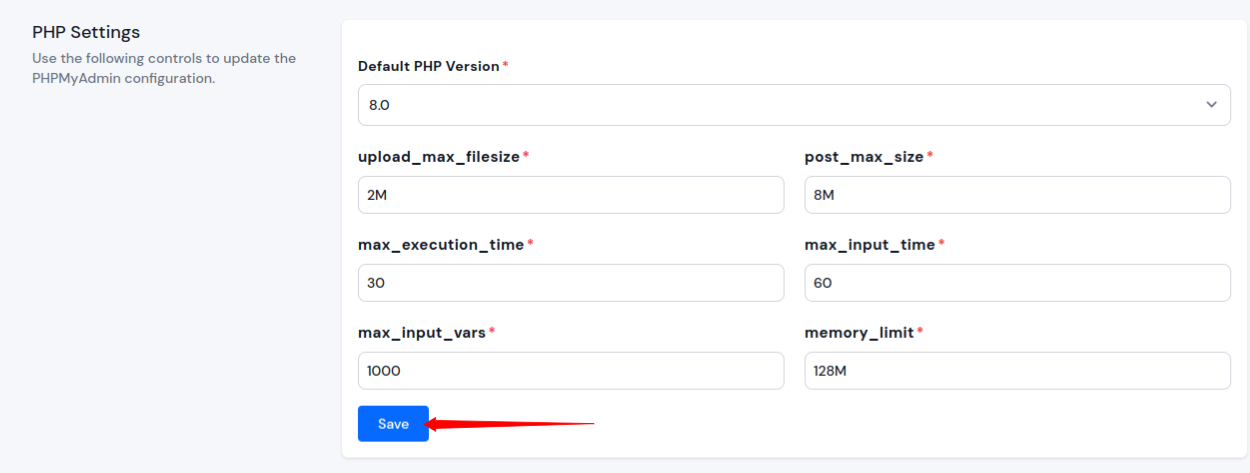The image size is (1250, 473).
Task: Click the max_execution_time label text
Action: click(x=441, y=245)
